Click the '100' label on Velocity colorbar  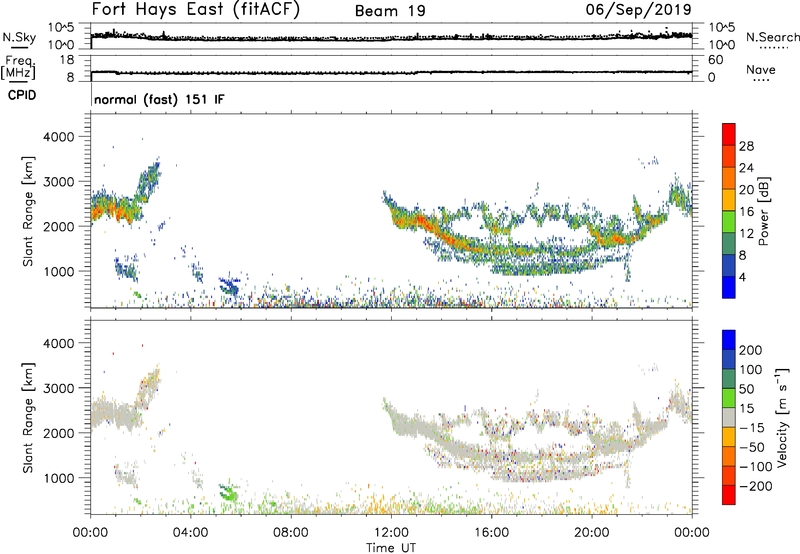[x=751, y=370]
